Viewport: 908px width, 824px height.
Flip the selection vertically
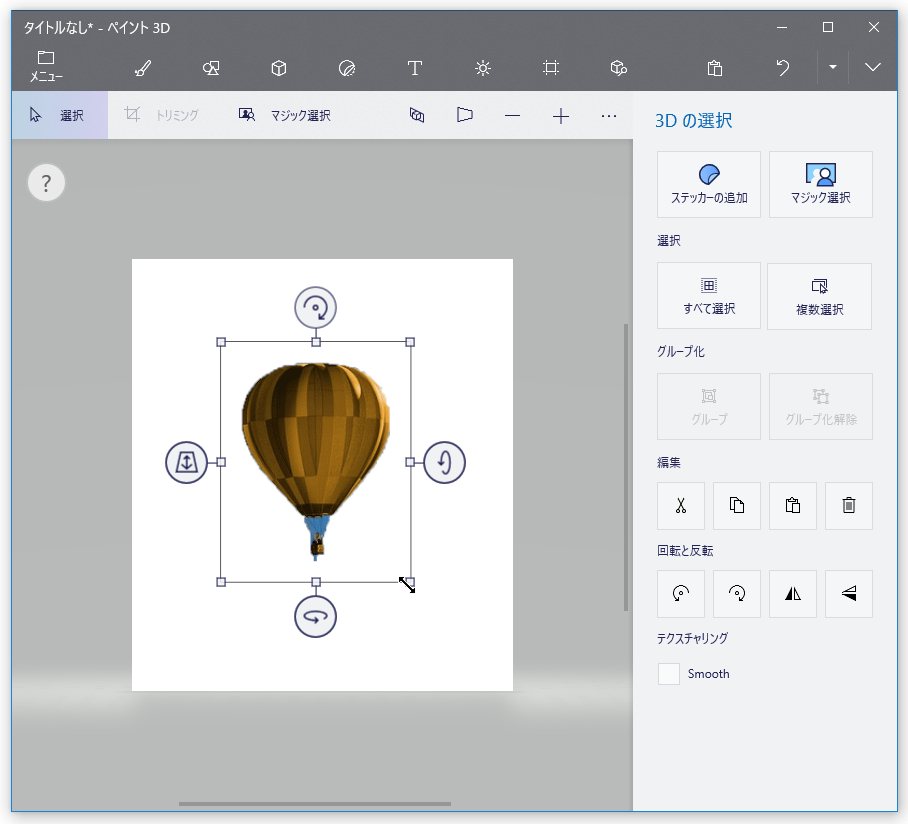click(849, 594)
